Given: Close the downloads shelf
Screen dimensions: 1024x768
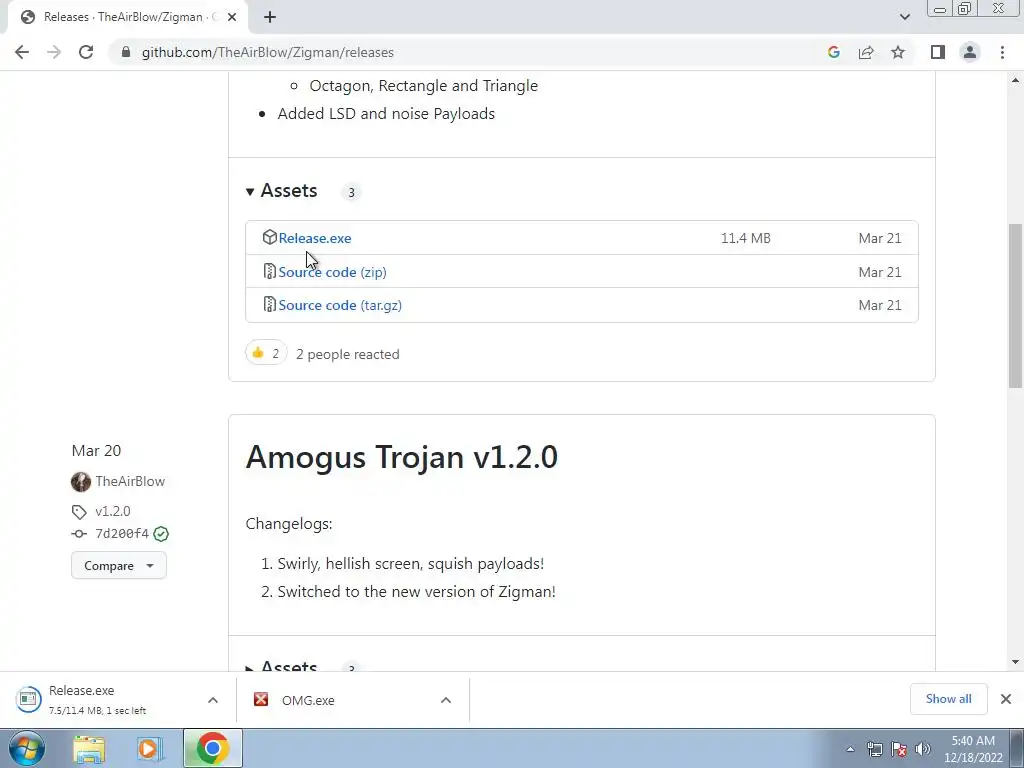Looking at the screenshot, I should click(1006, 699).
